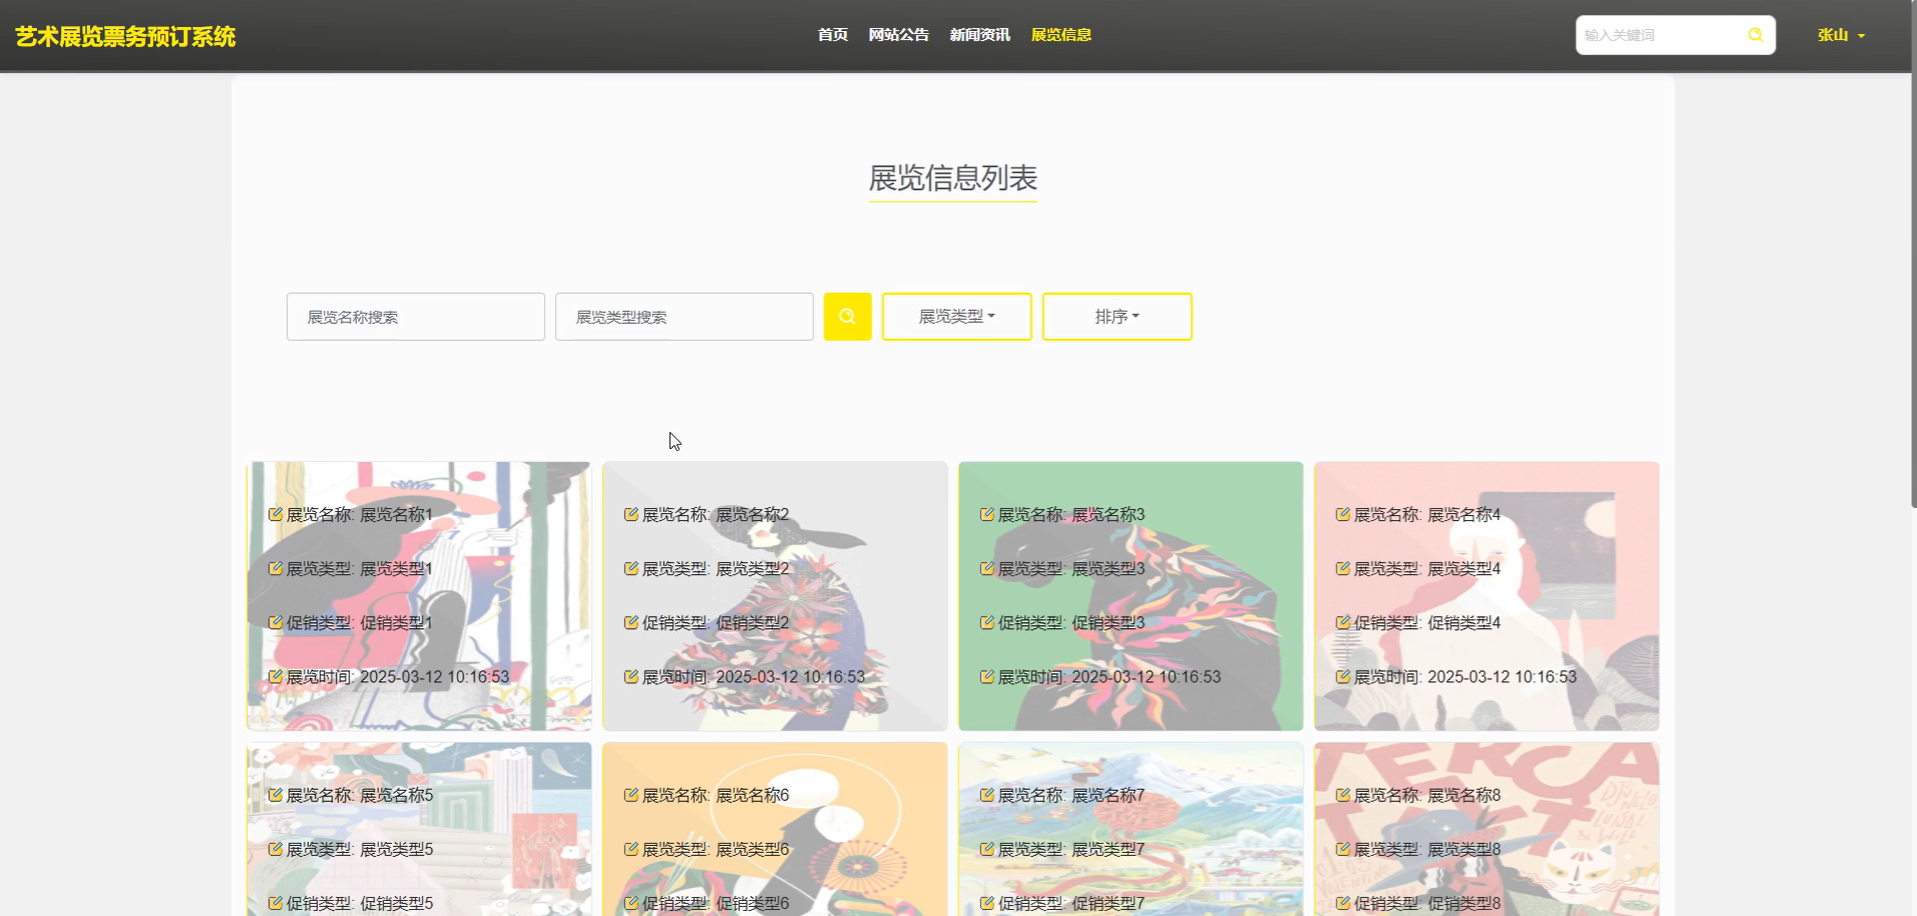
Task: Click the edit icon before 展览名称6
Action: (631, 795)
